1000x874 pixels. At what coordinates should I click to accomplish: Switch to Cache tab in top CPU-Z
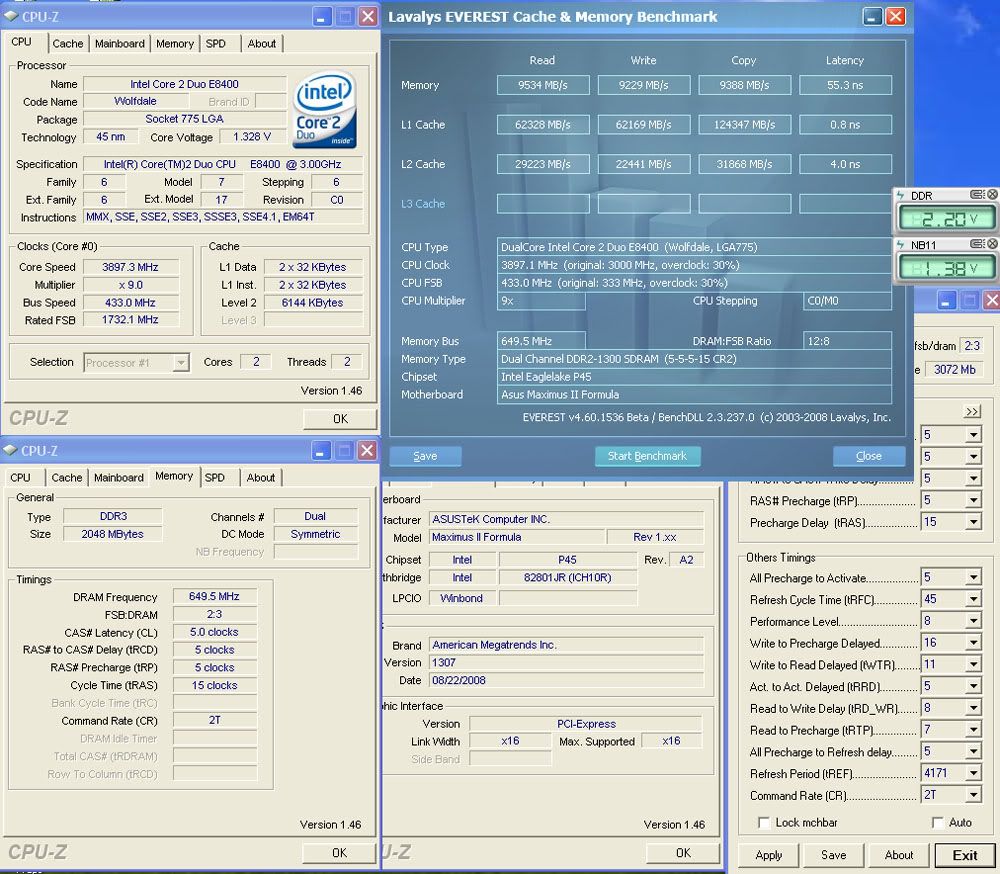click(x=68, y=43)
